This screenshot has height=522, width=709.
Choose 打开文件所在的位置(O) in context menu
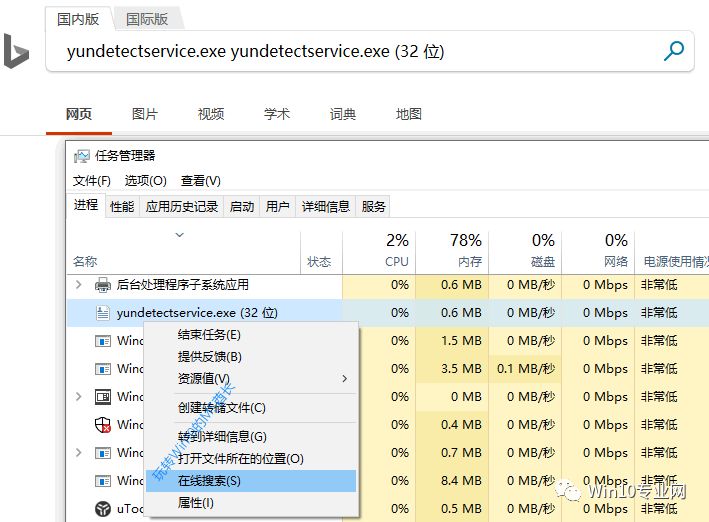coord(251,459)
